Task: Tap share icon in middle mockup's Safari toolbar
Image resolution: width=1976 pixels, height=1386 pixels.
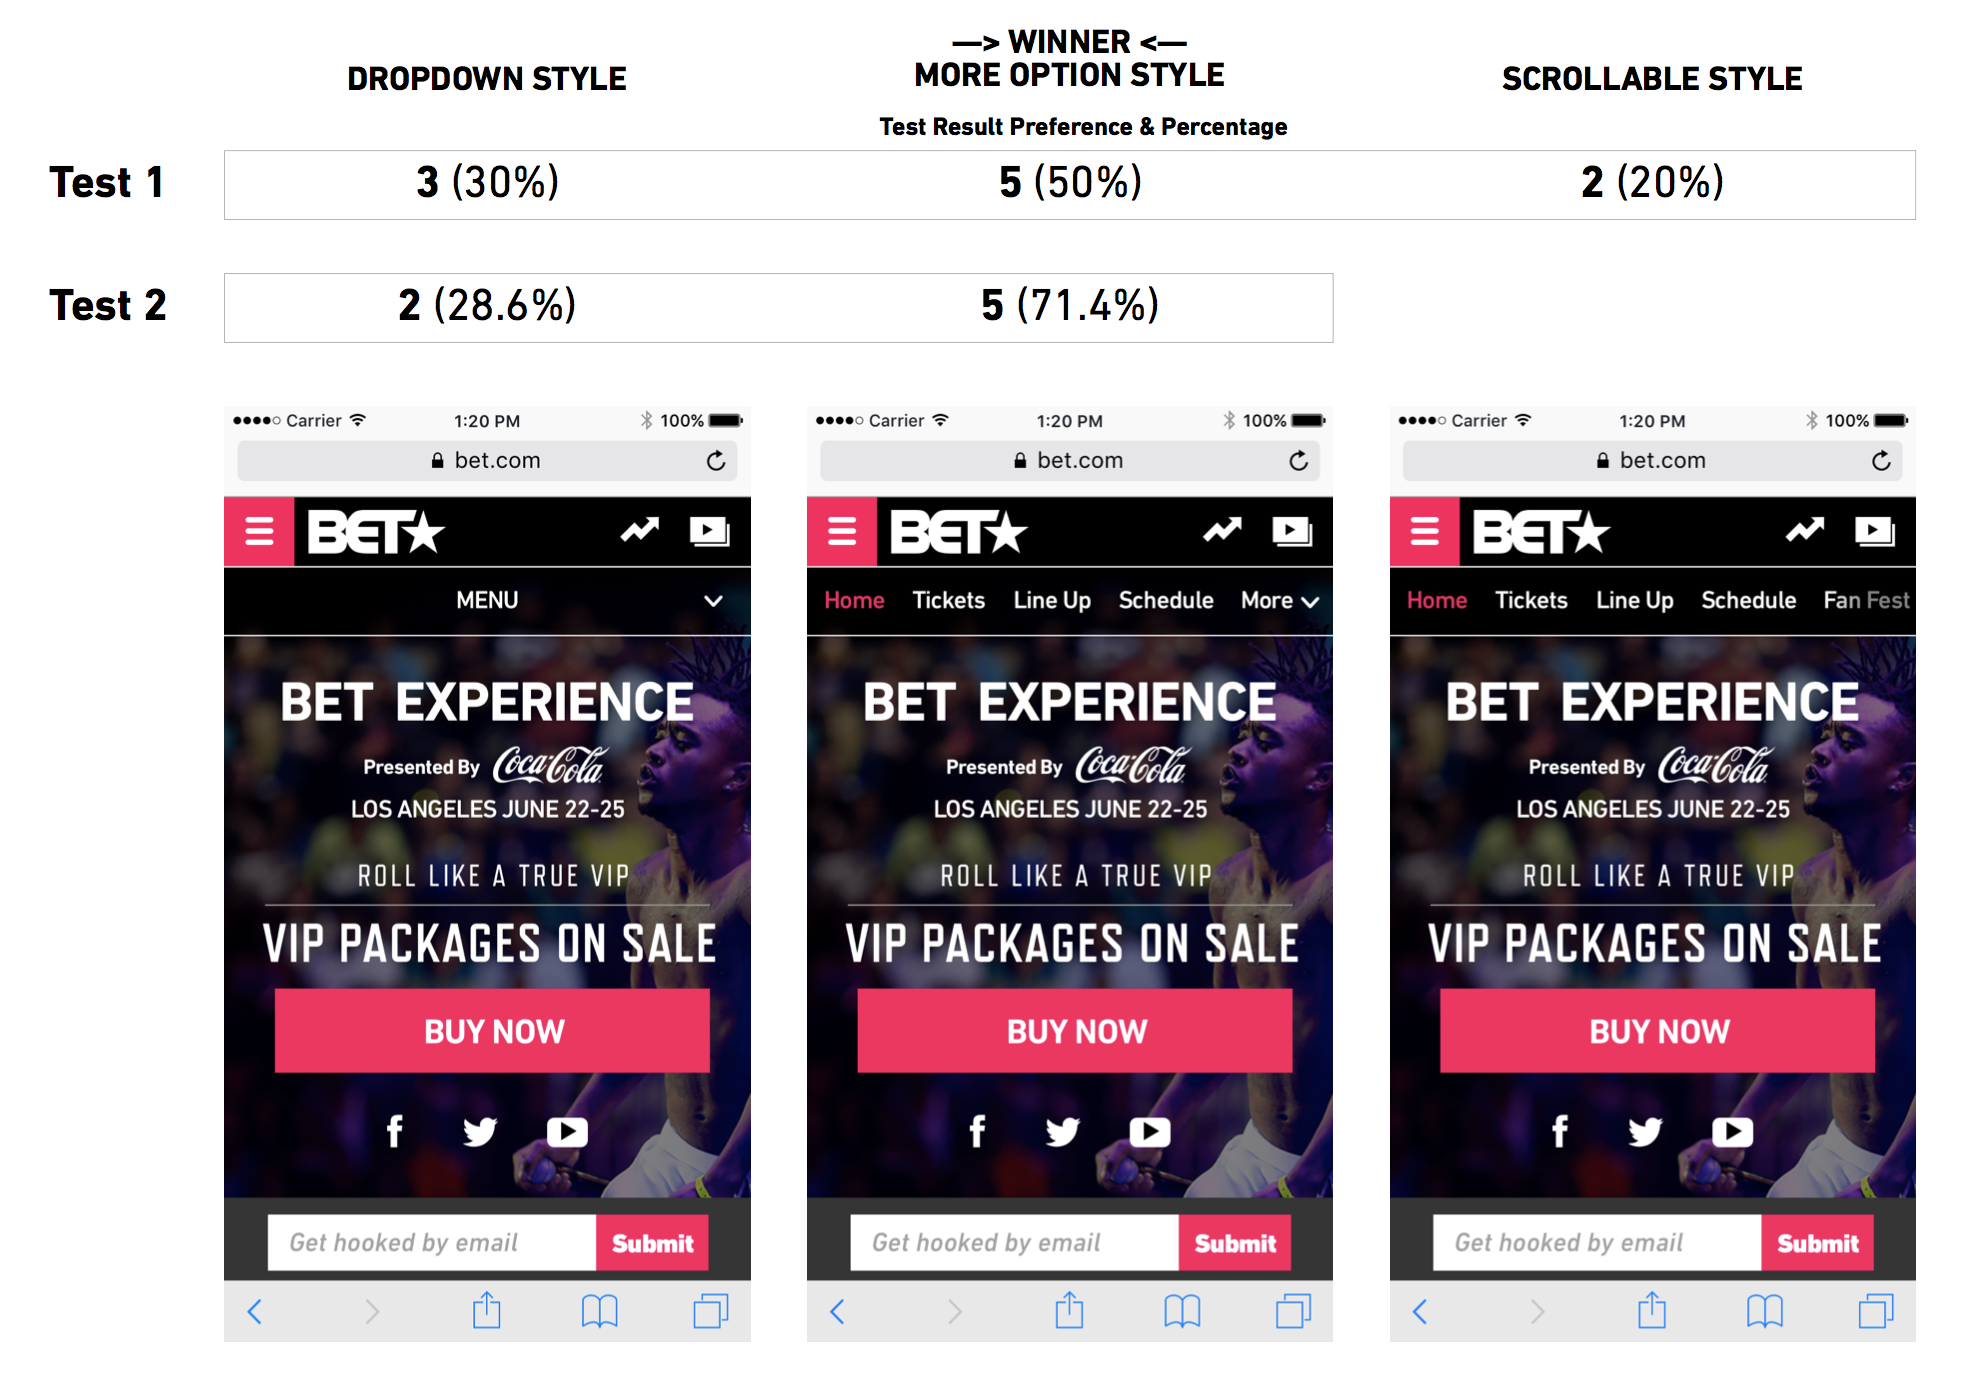Action: point(1069,1310)
